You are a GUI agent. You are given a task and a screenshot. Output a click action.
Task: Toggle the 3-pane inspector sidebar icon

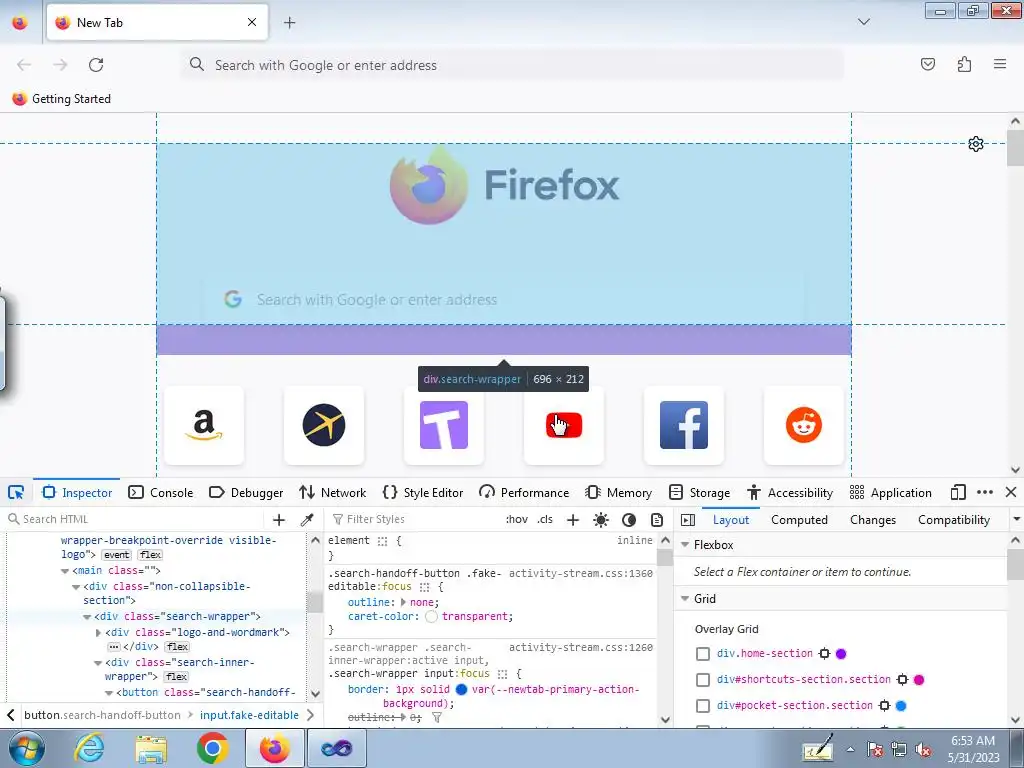tap(688, 520)
